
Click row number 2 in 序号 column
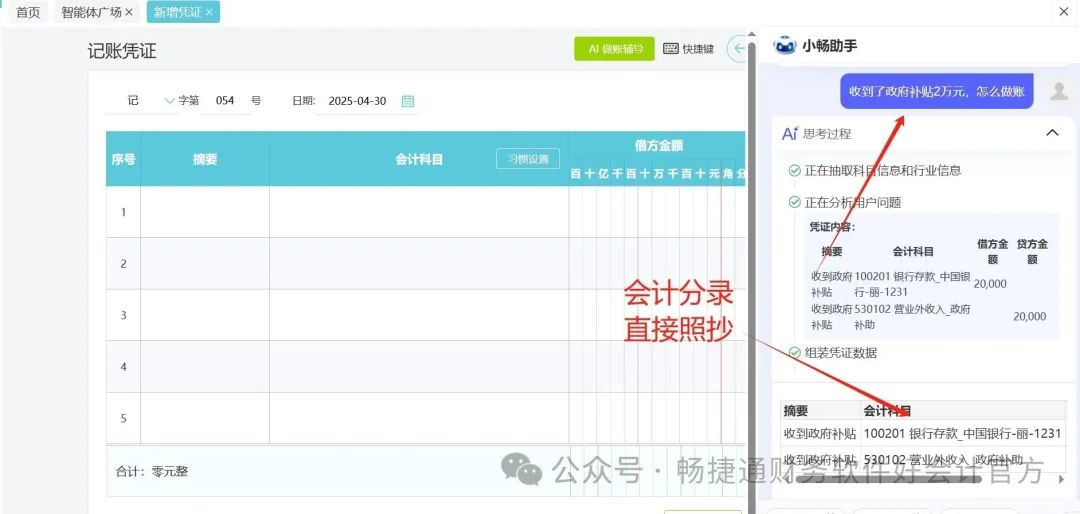(123, 263)
